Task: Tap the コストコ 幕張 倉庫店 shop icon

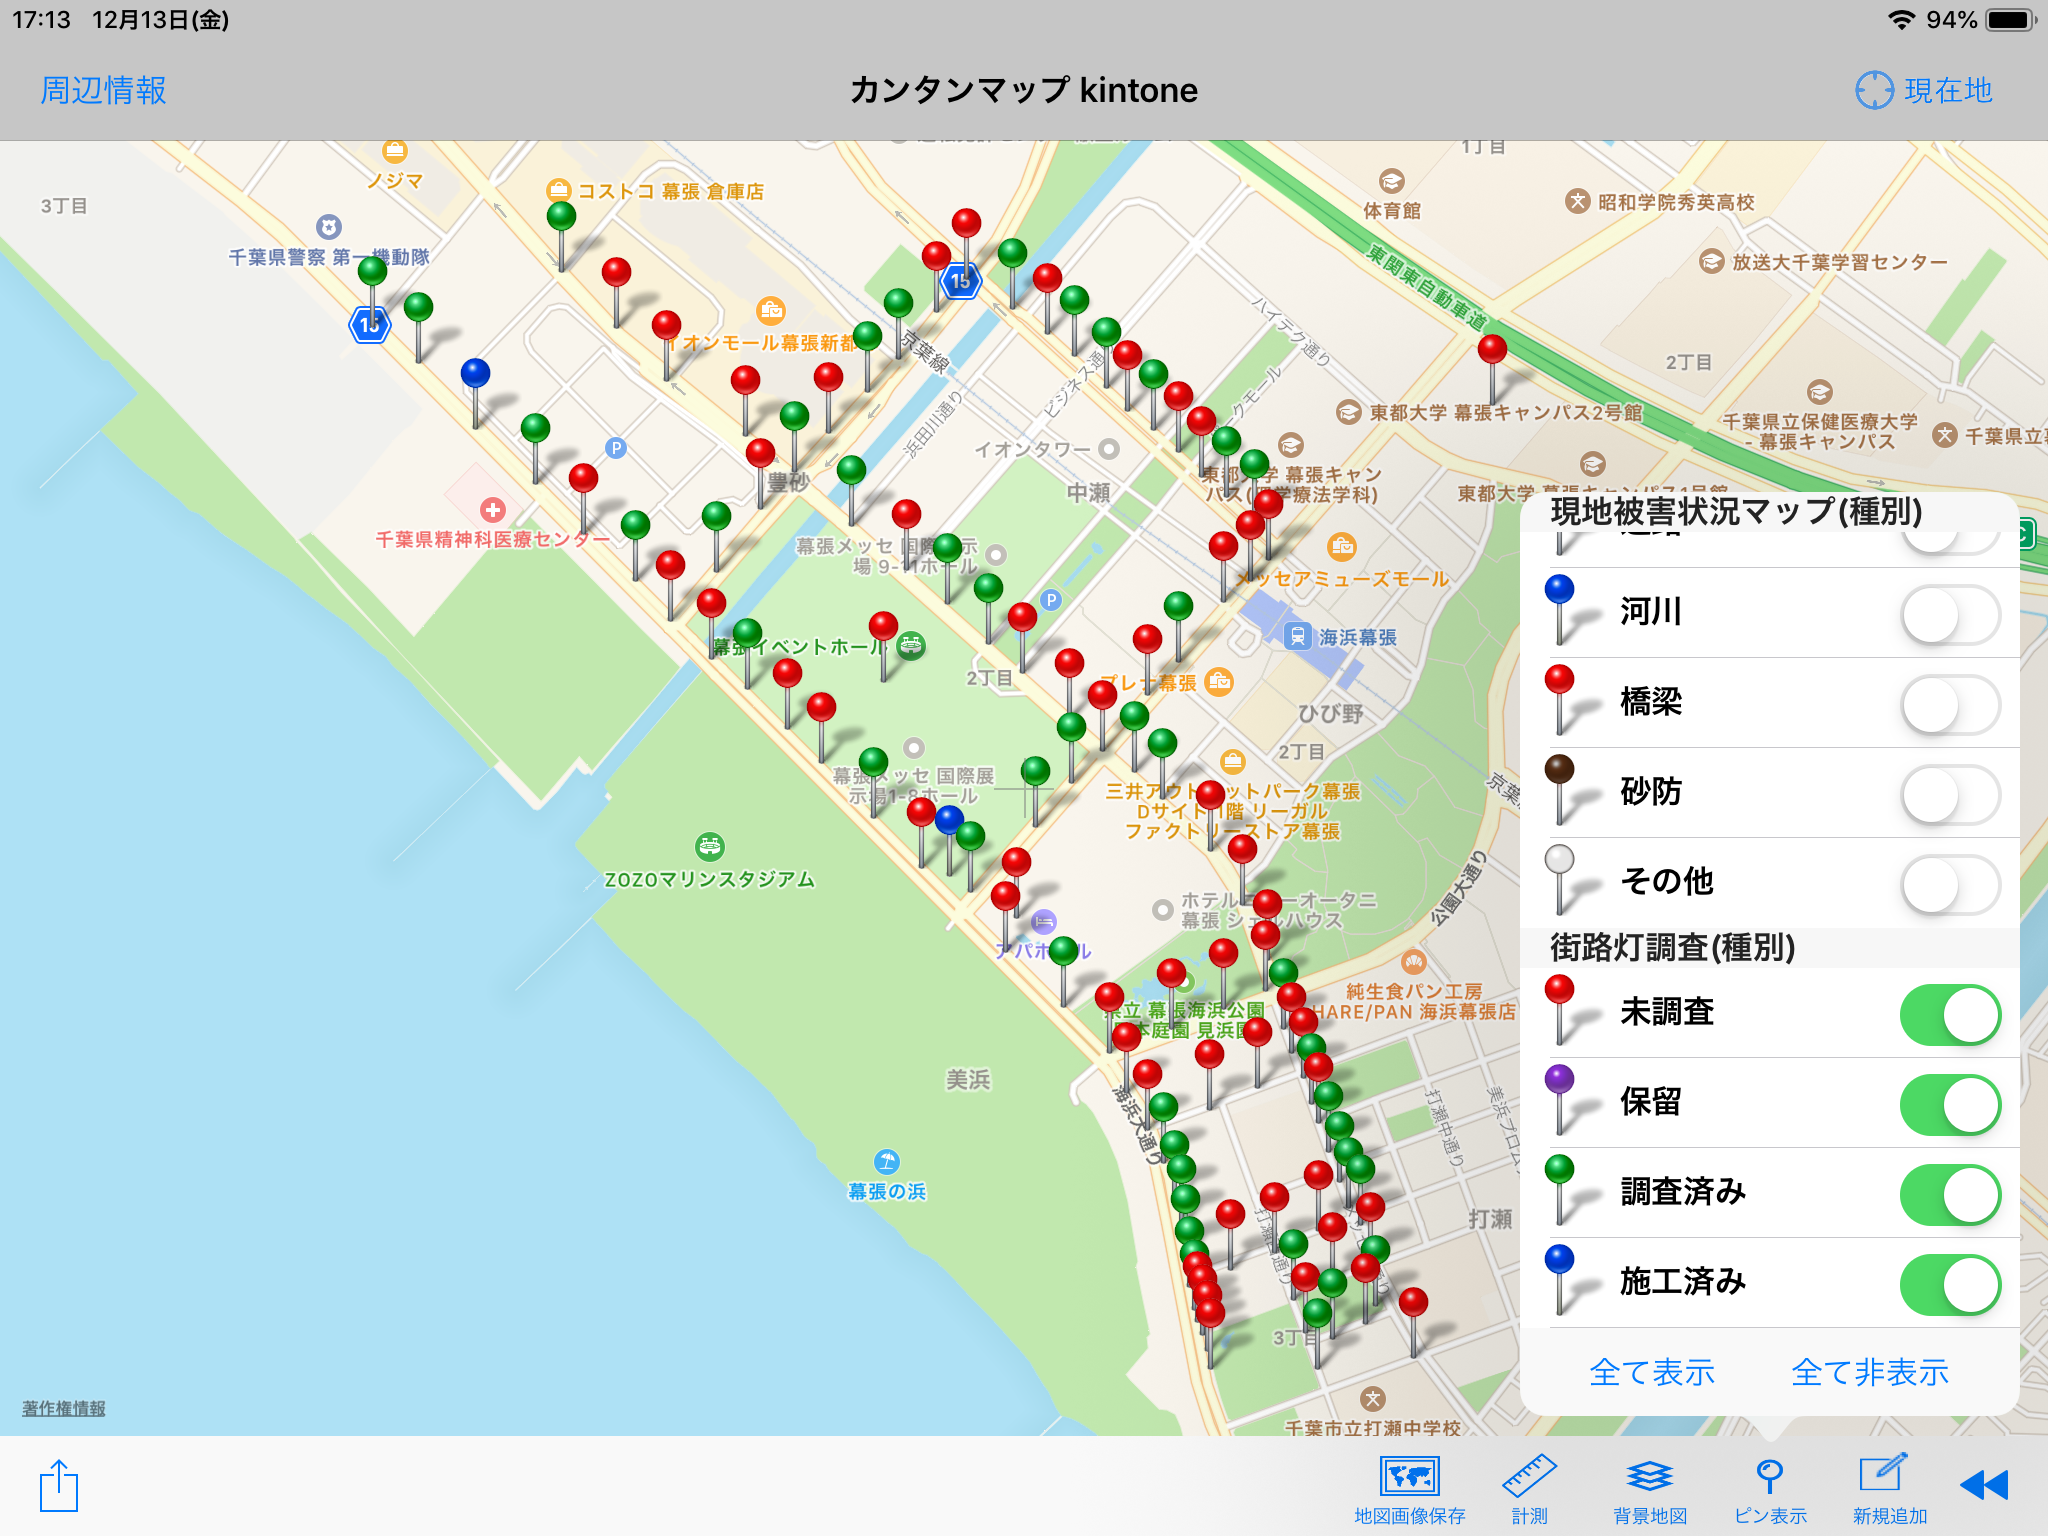Action: 559,189
